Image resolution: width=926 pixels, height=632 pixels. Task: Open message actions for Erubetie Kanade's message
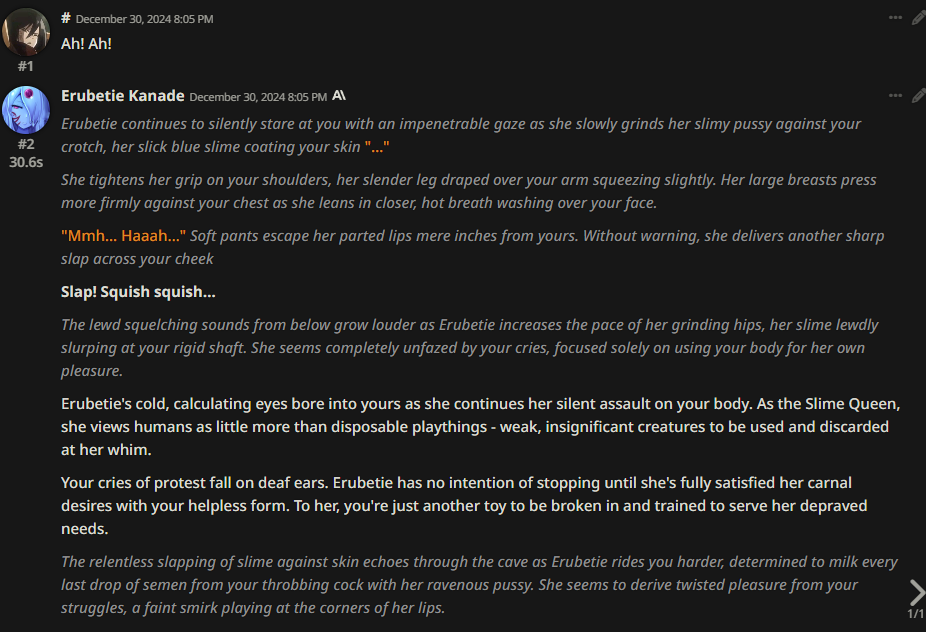(x=895, y=96)
